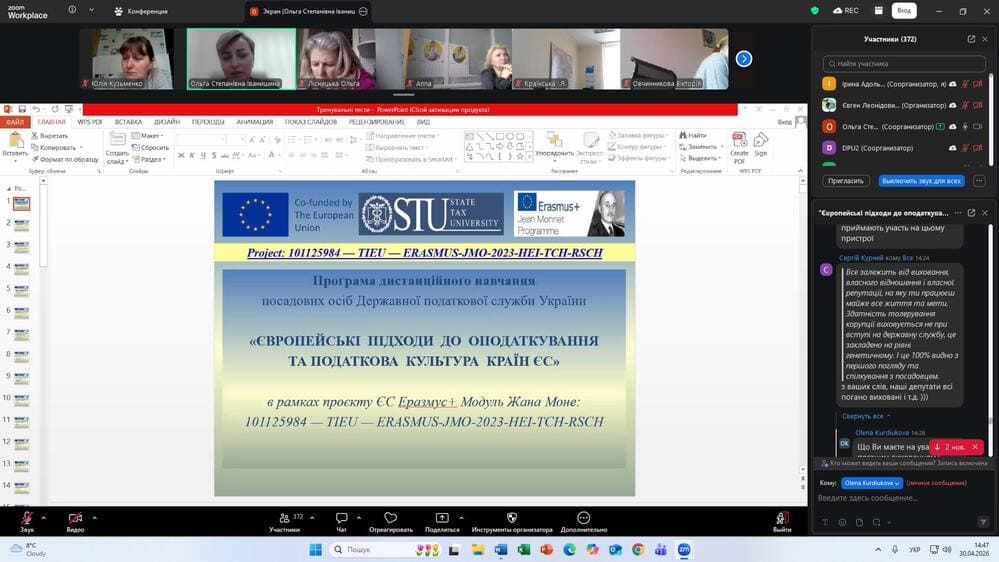Collapse replies with Свернуть все link
The height and width of the screenshot is (562, 999).
tap(866, 416)
